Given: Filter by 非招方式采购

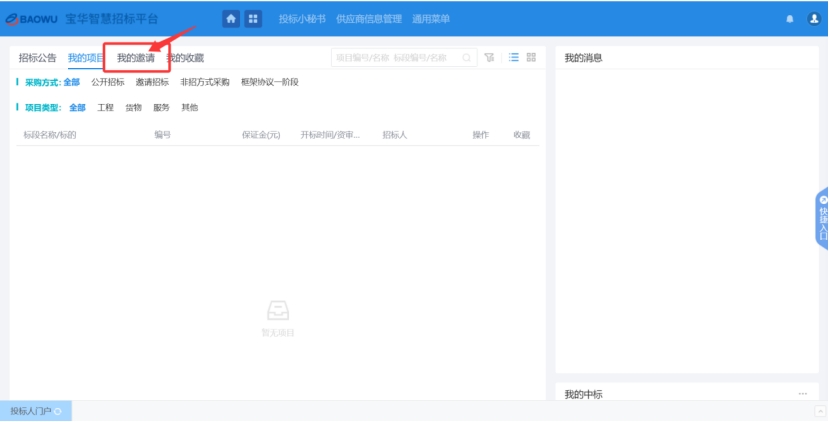Looking at the screenshot, I should [x=205, y=82].
